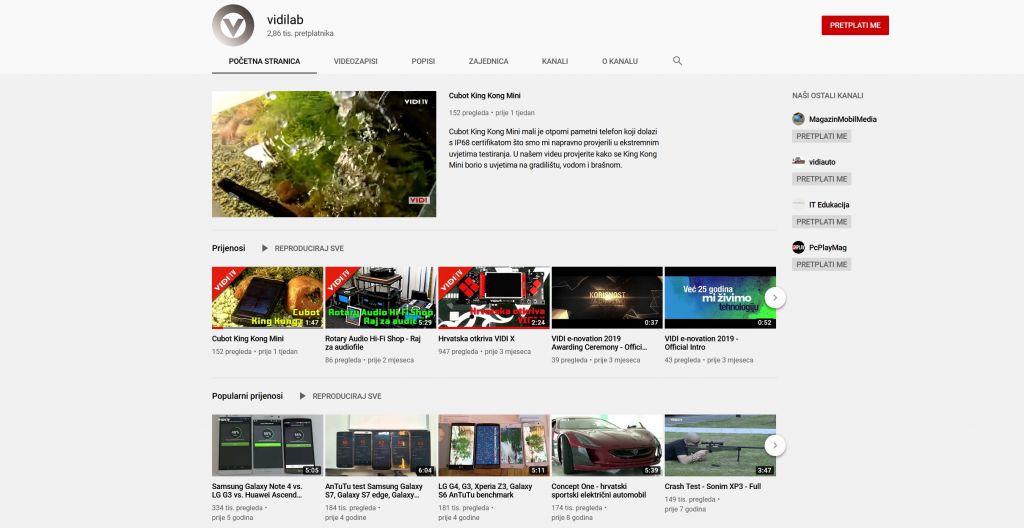1024x528 pixels.
Task: Play the featured Cubot King Kong Mini video
Action: coord(324,154)
